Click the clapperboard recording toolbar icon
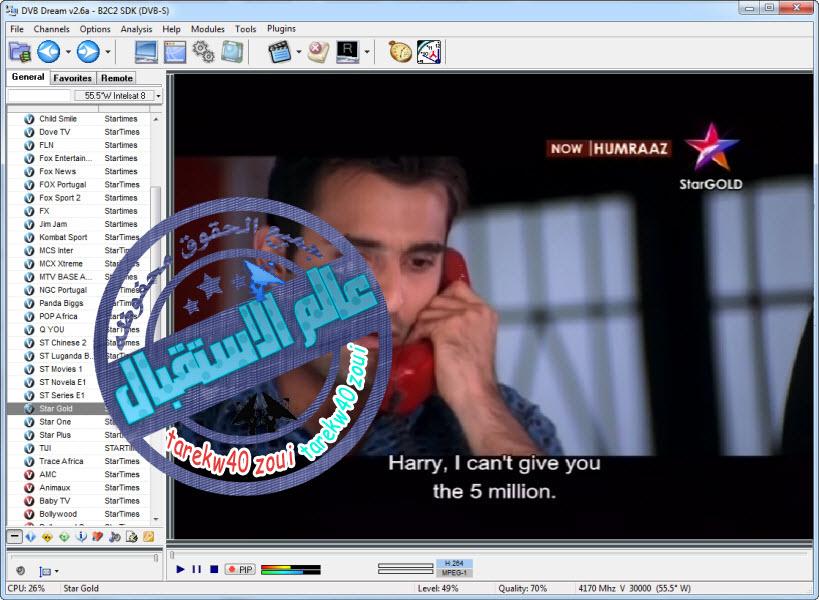819x600 pixels. (x=279, y=52)
